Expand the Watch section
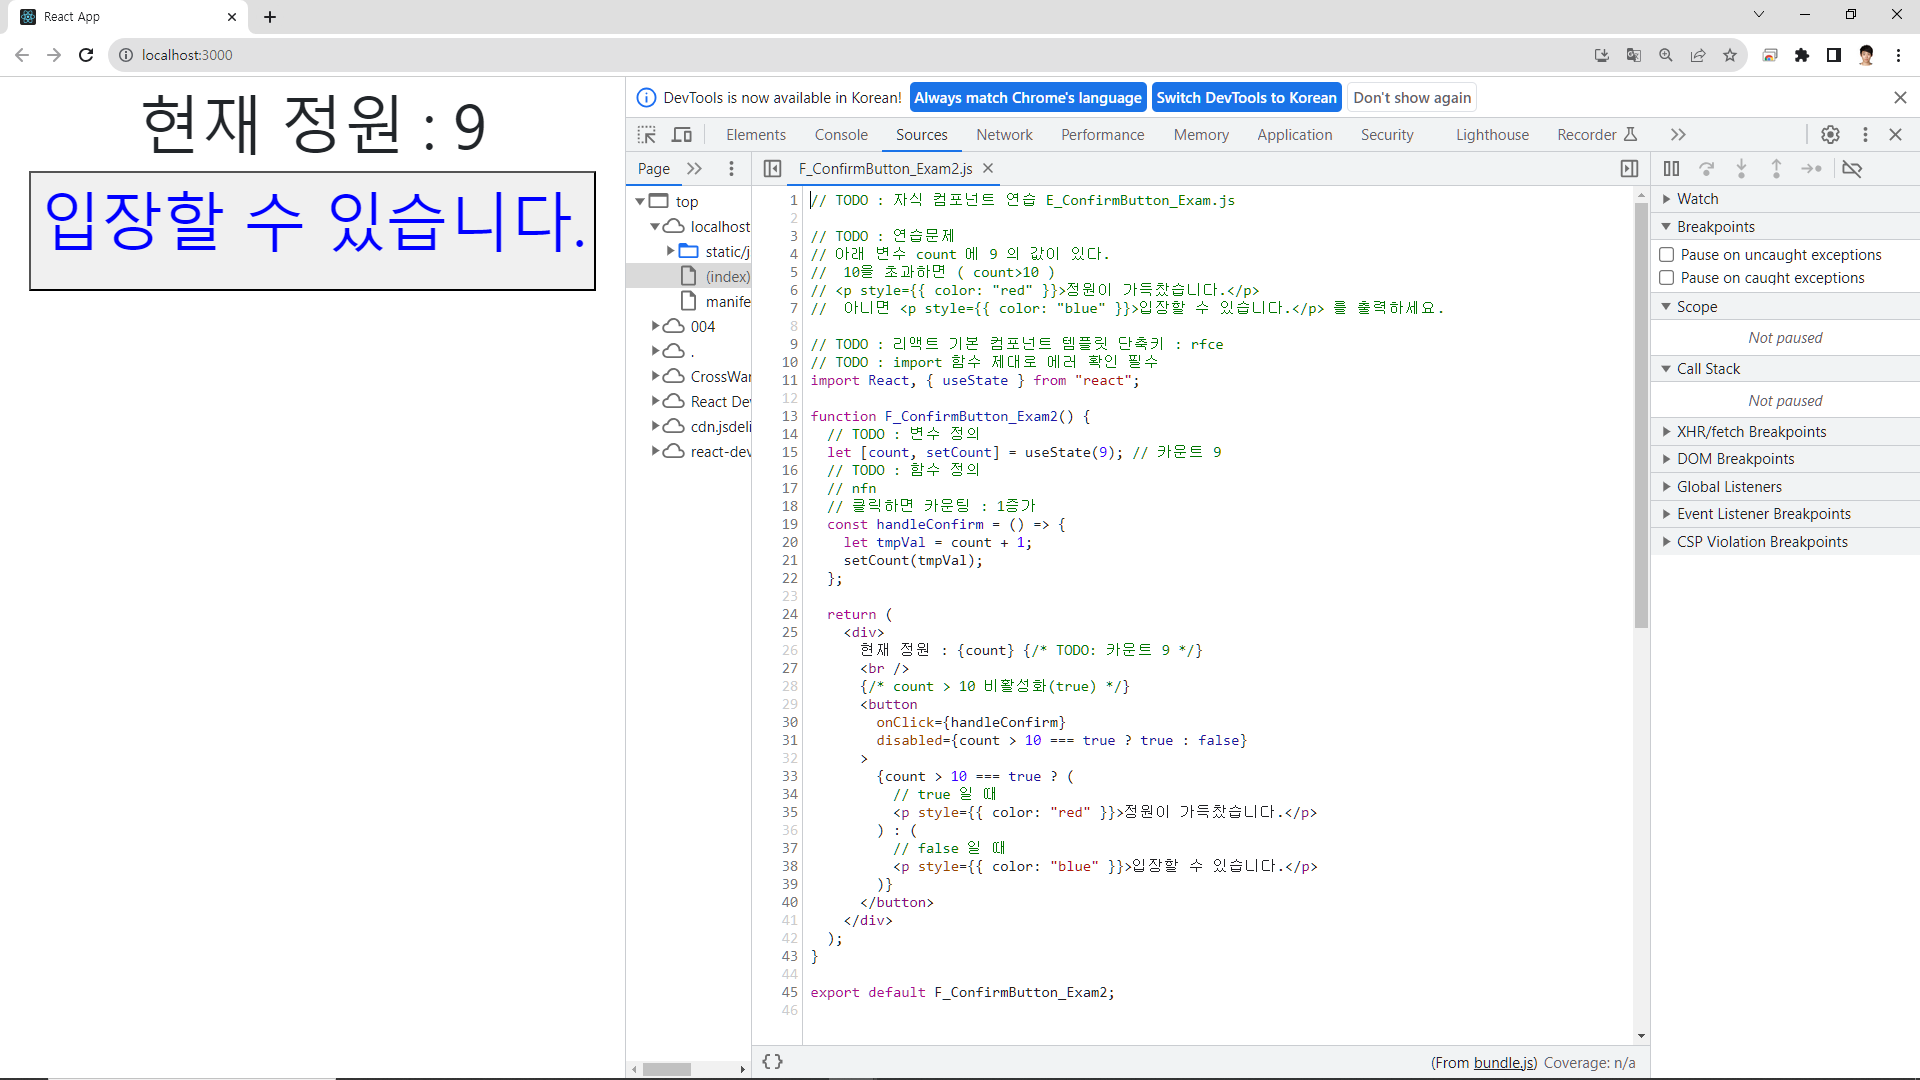The height and width of the screenshot is (1080, 1920). coord(1697,199)
